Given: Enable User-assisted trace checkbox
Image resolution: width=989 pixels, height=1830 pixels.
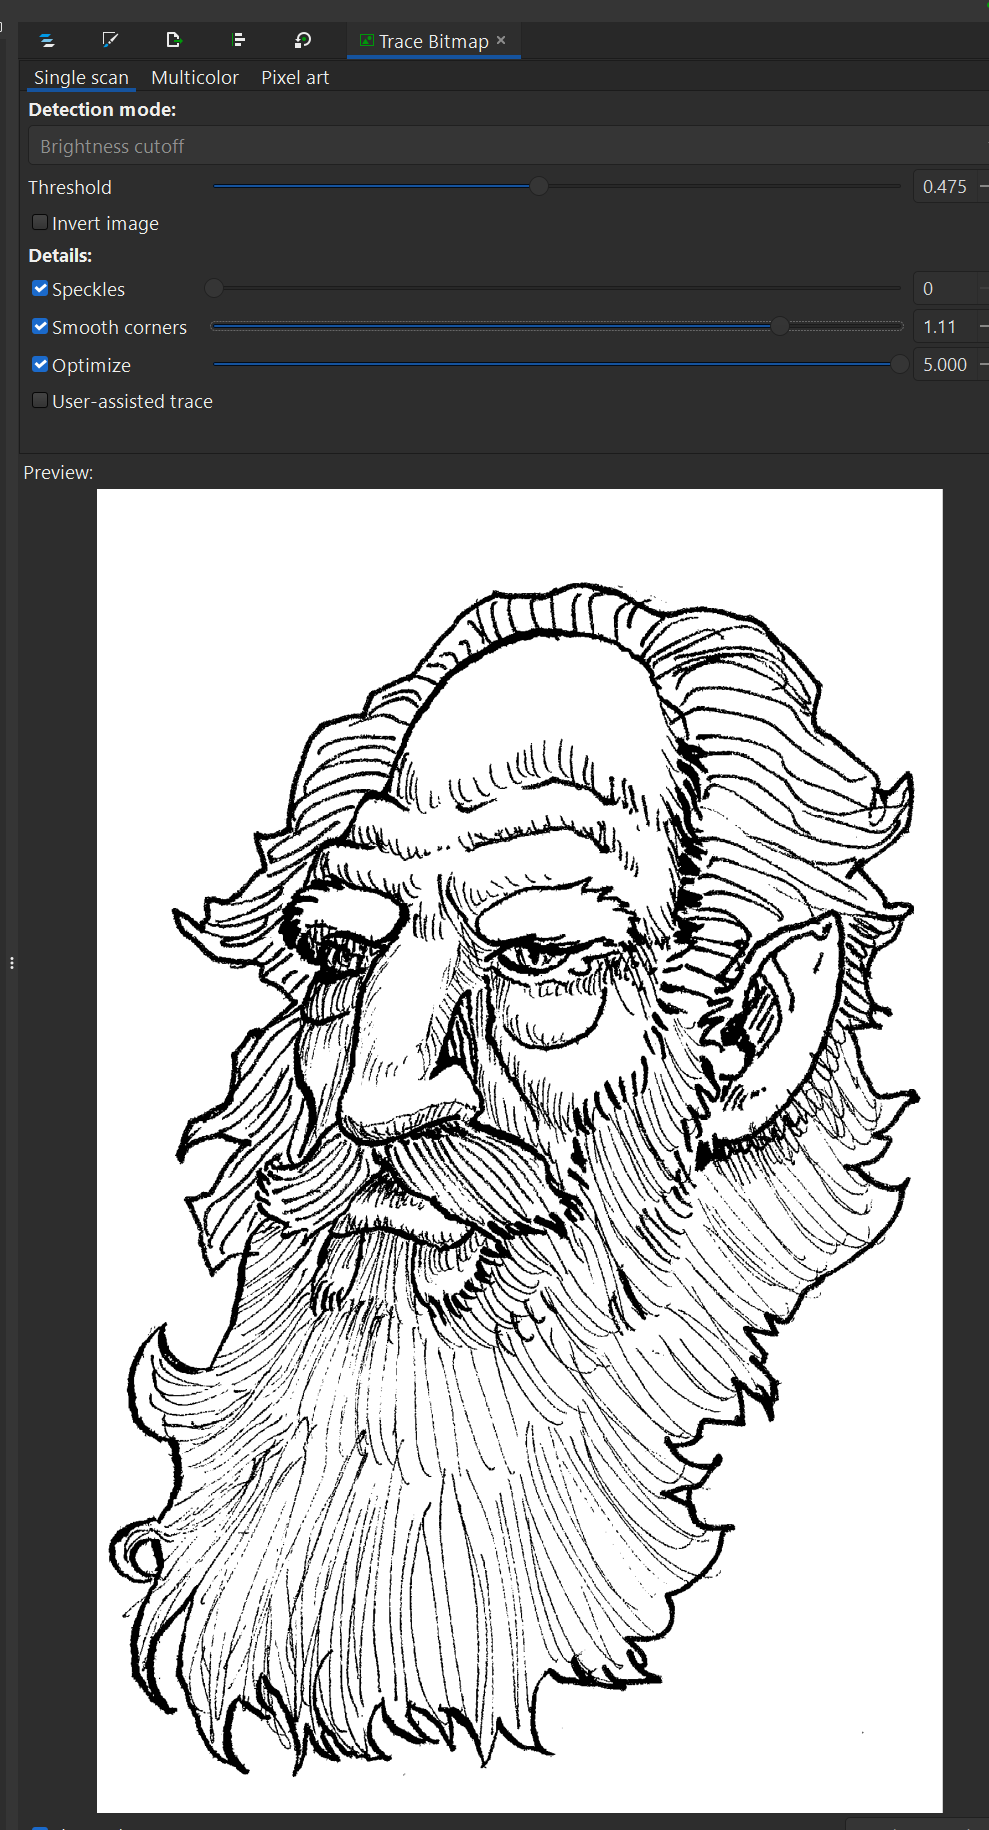Looking at the screenshot, I should pos(40,400).
